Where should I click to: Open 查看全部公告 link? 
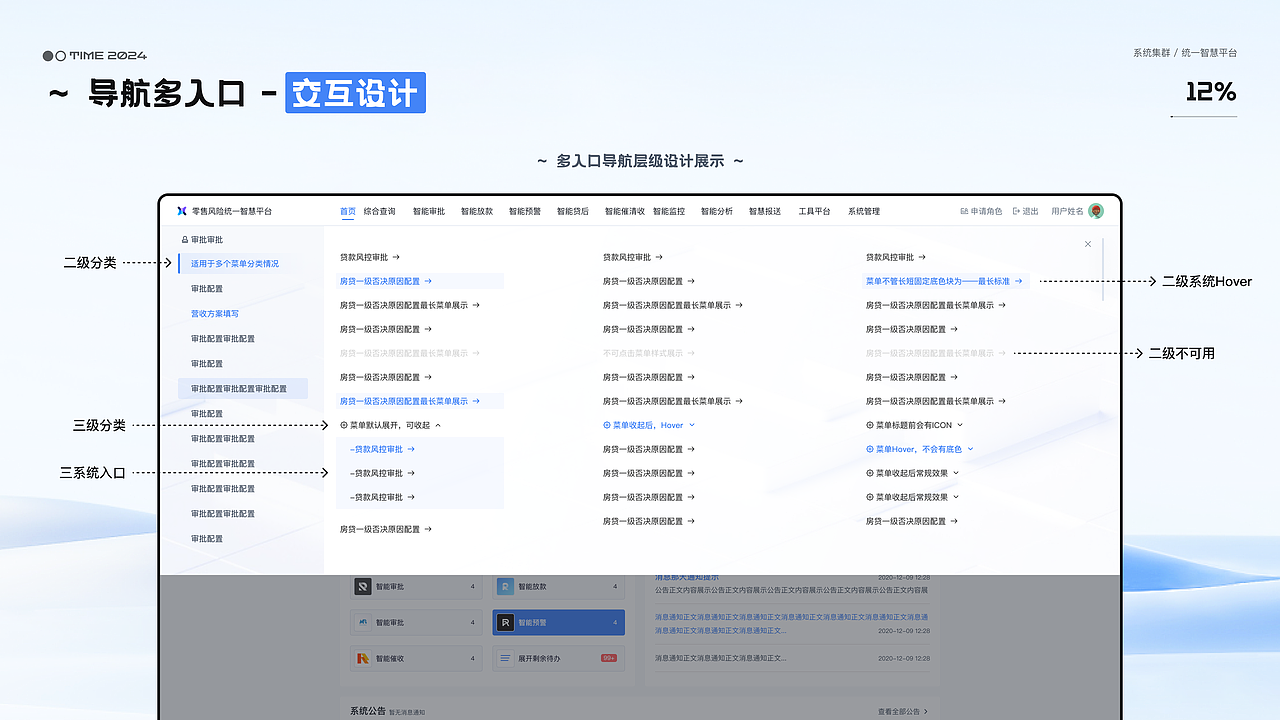(x=903, y=712)
